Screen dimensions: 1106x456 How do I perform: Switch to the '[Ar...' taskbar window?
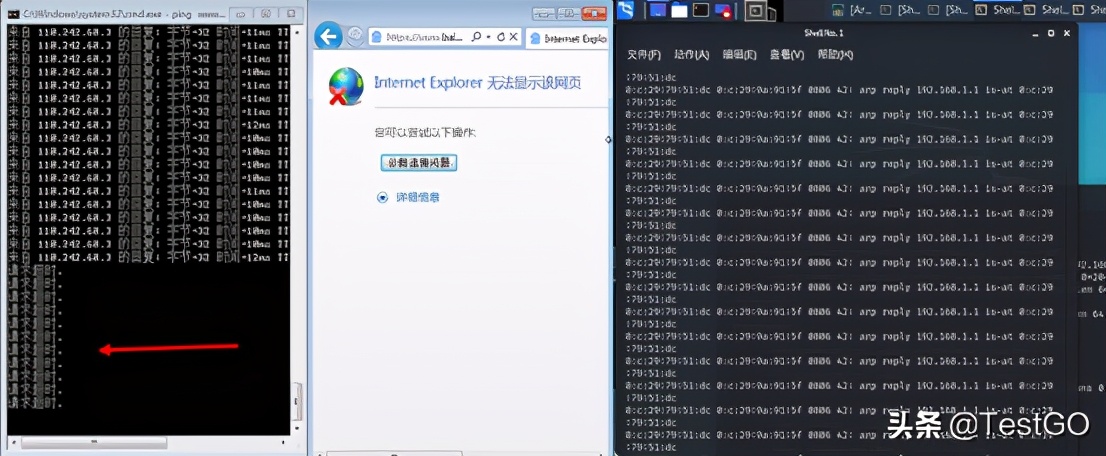click(x=852, y=10)
